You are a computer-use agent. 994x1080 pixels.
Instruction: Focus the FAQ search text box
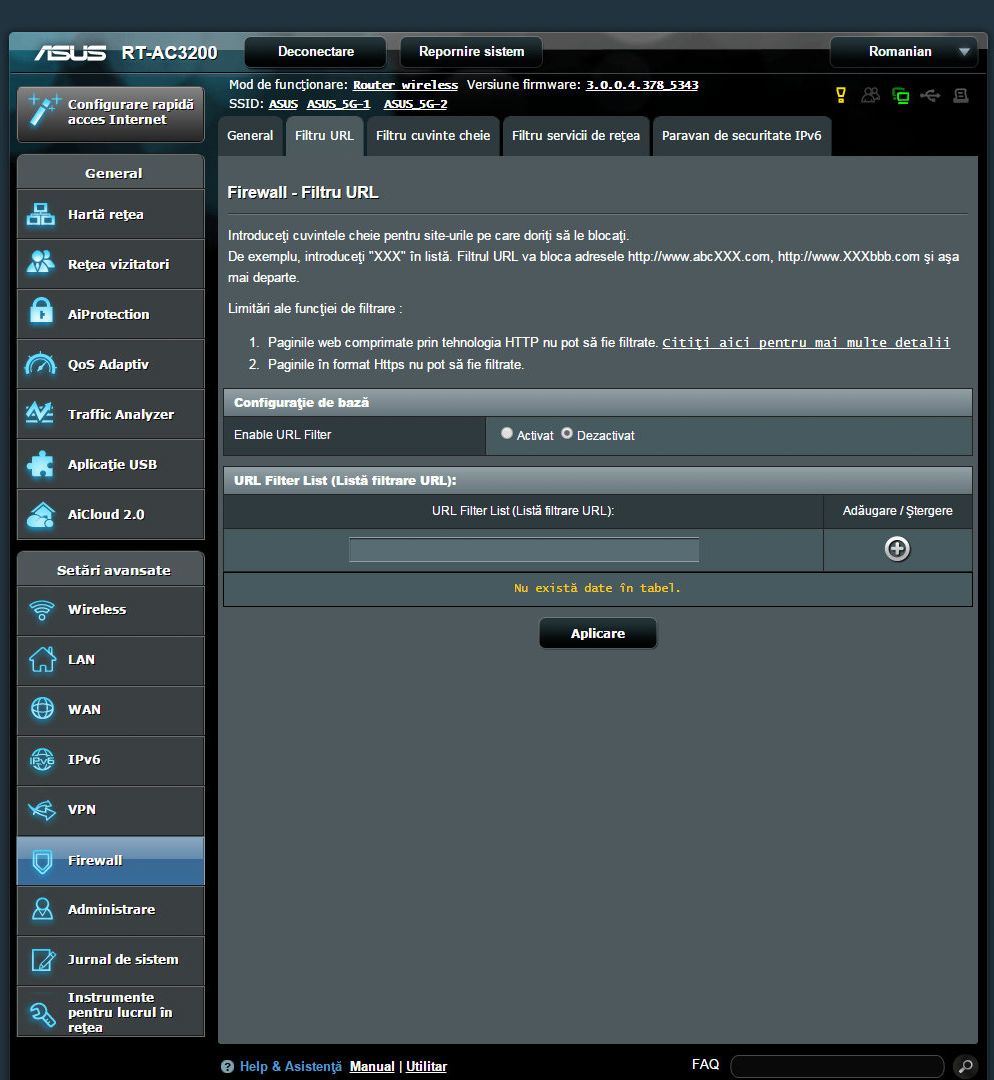836,1066
